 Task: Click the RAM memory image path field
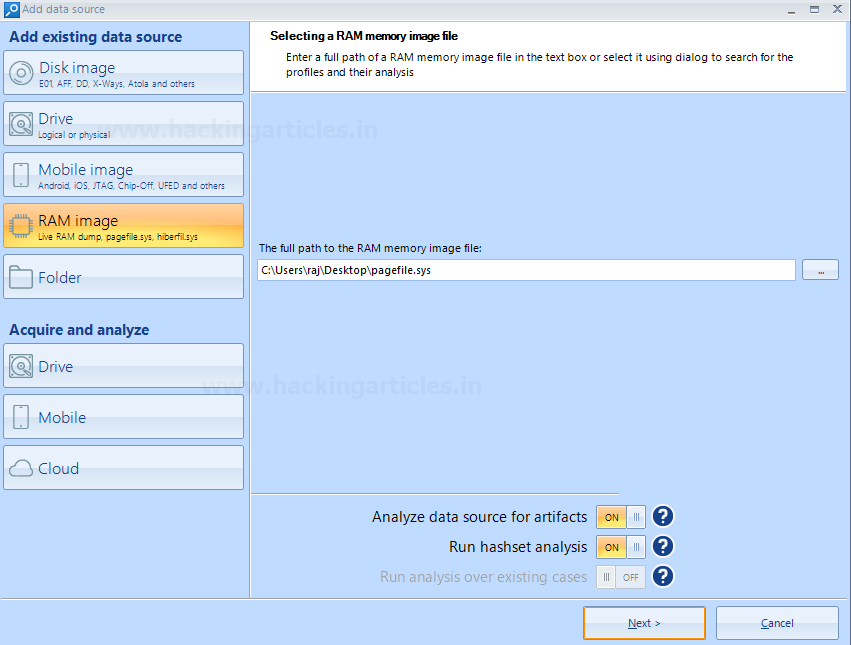coord(526,270)
